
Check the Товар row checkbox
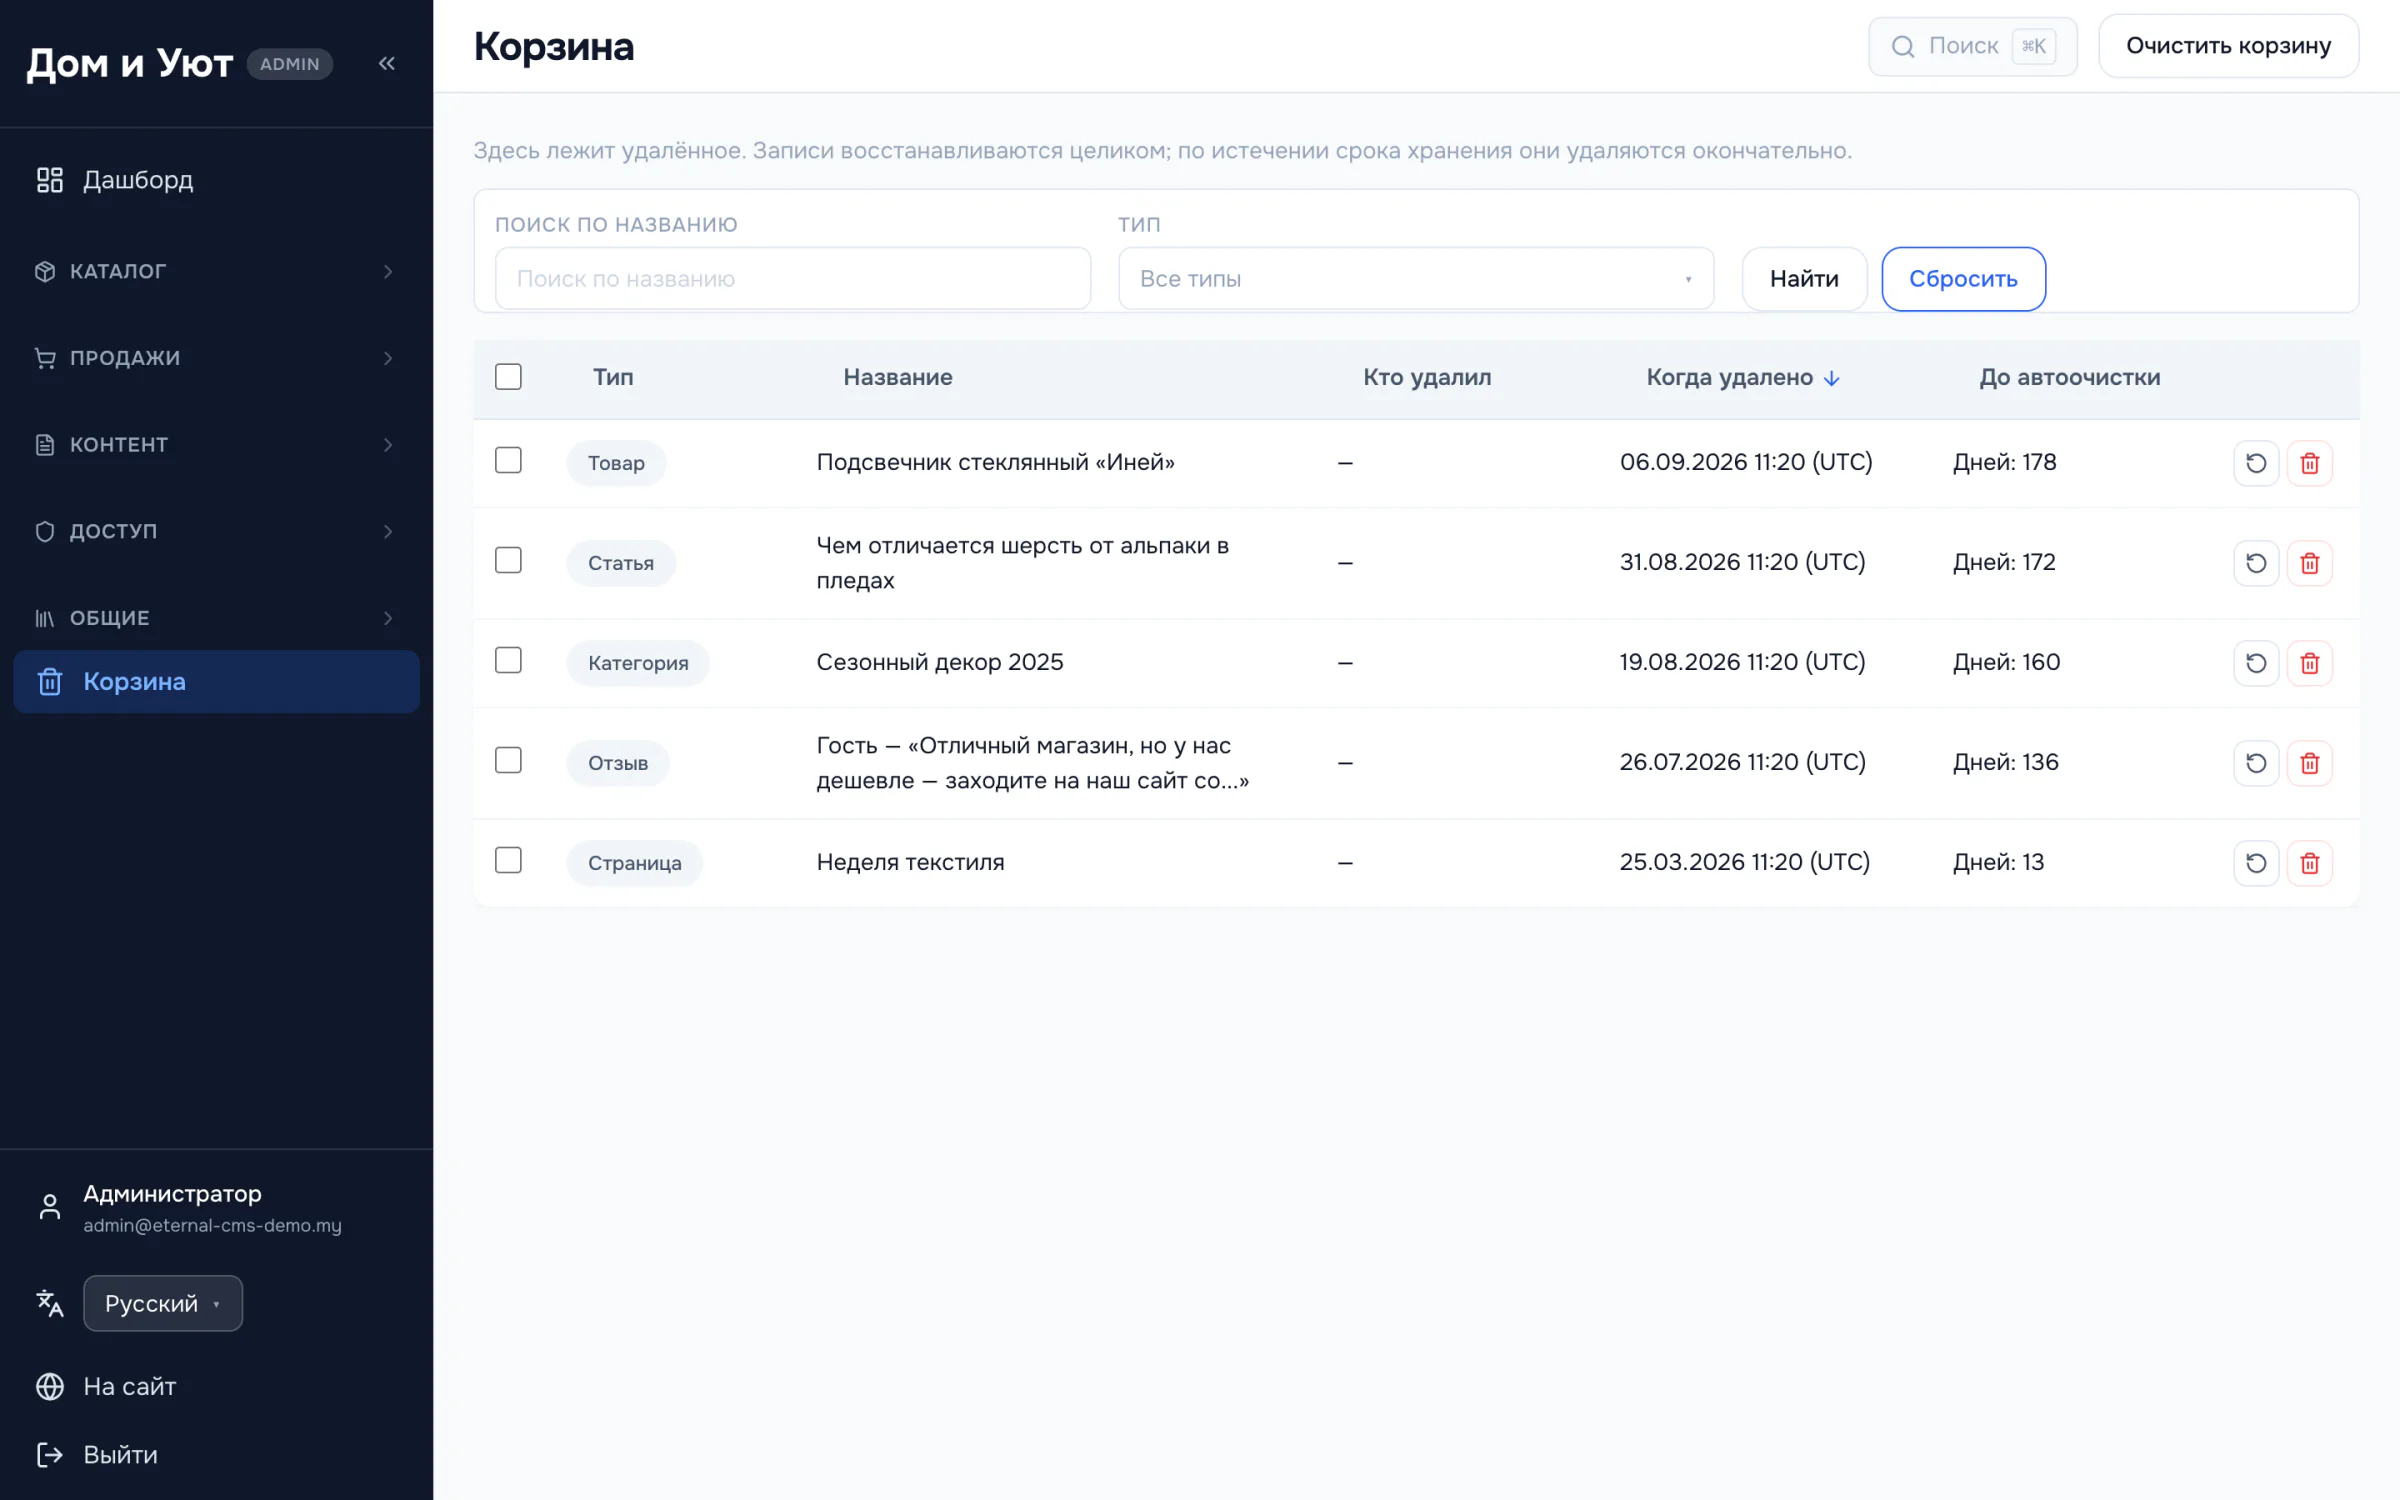coord(508,460)
